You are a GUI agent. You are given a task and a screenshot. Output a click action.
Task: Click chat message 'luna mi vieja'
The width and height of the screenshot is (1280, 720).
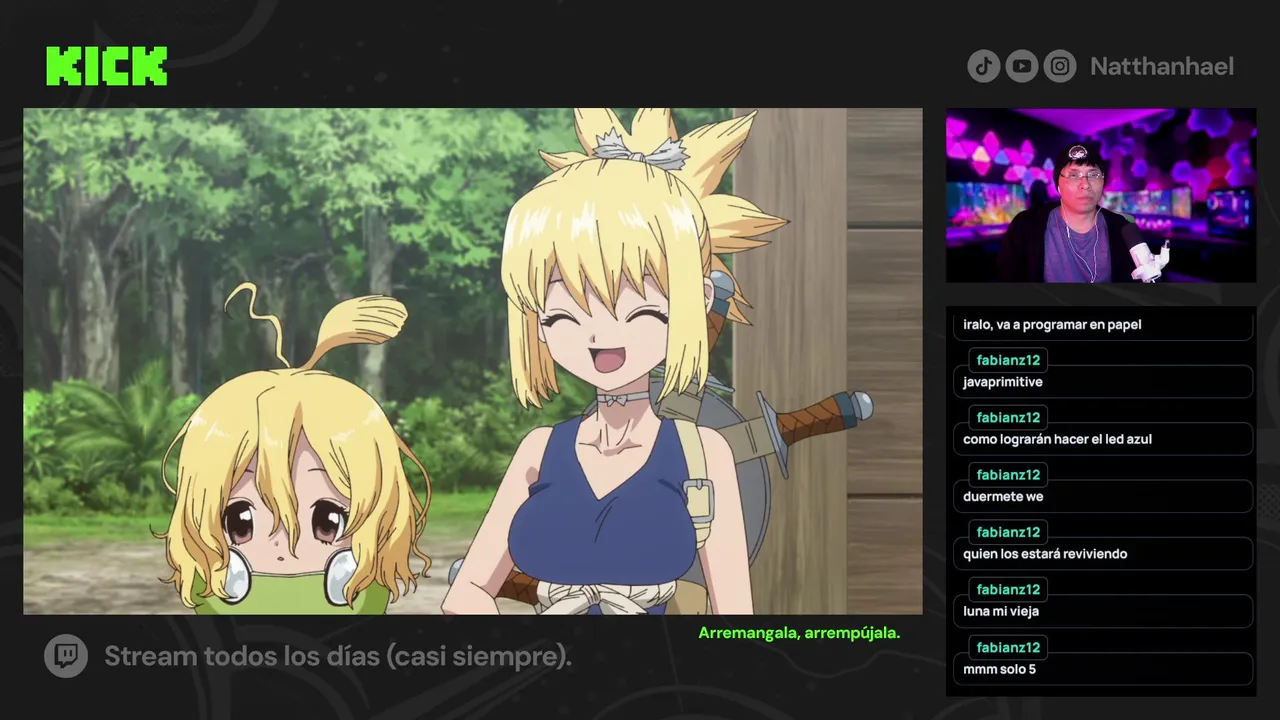[x=1001, y=611]
